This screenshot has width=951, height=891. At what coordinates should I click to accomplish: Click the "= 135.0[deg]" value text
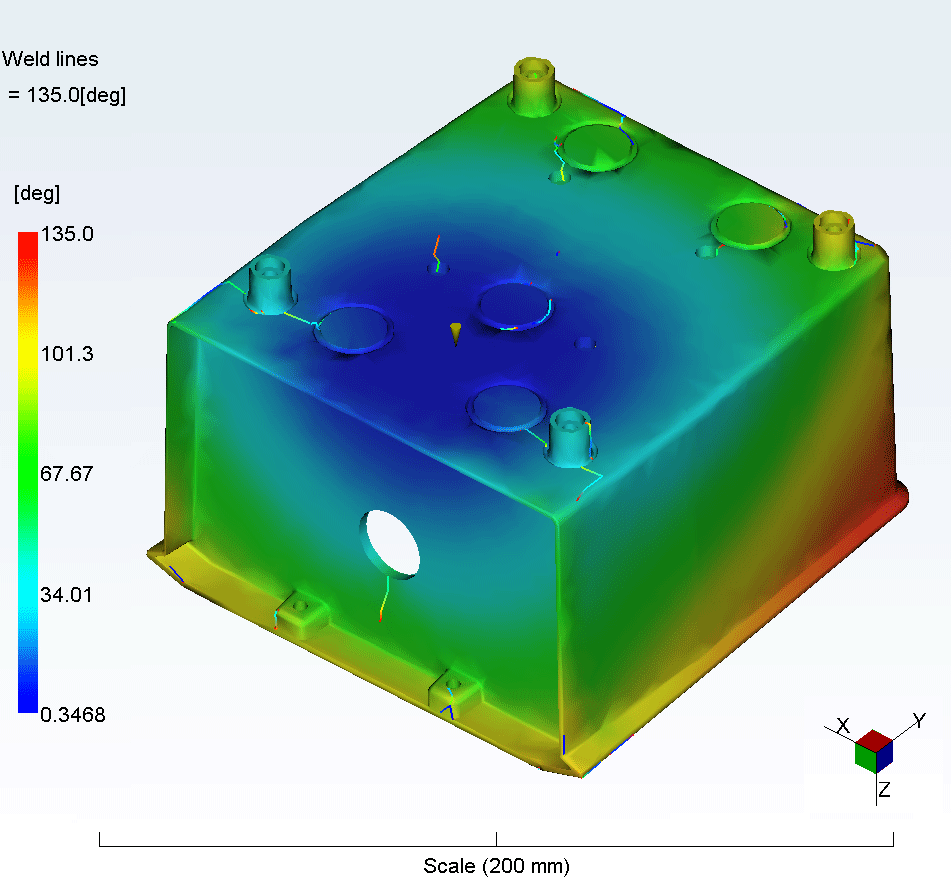coord(67,95)
